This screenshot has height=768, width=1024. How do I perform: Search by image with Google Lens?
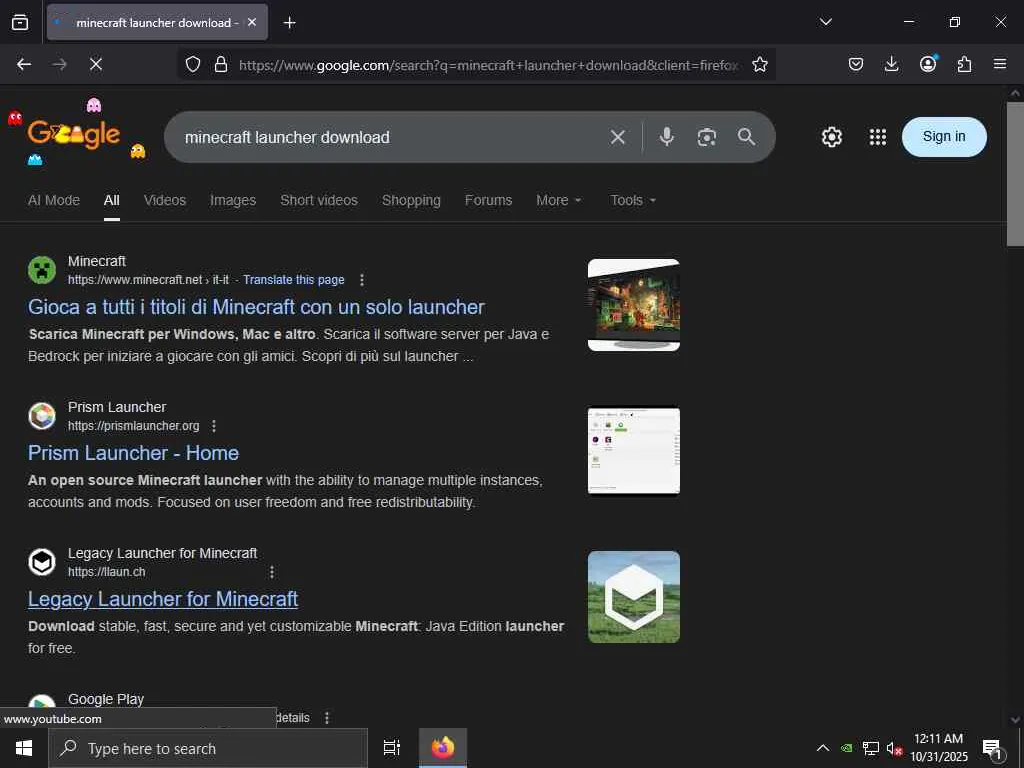coord(707,137)
